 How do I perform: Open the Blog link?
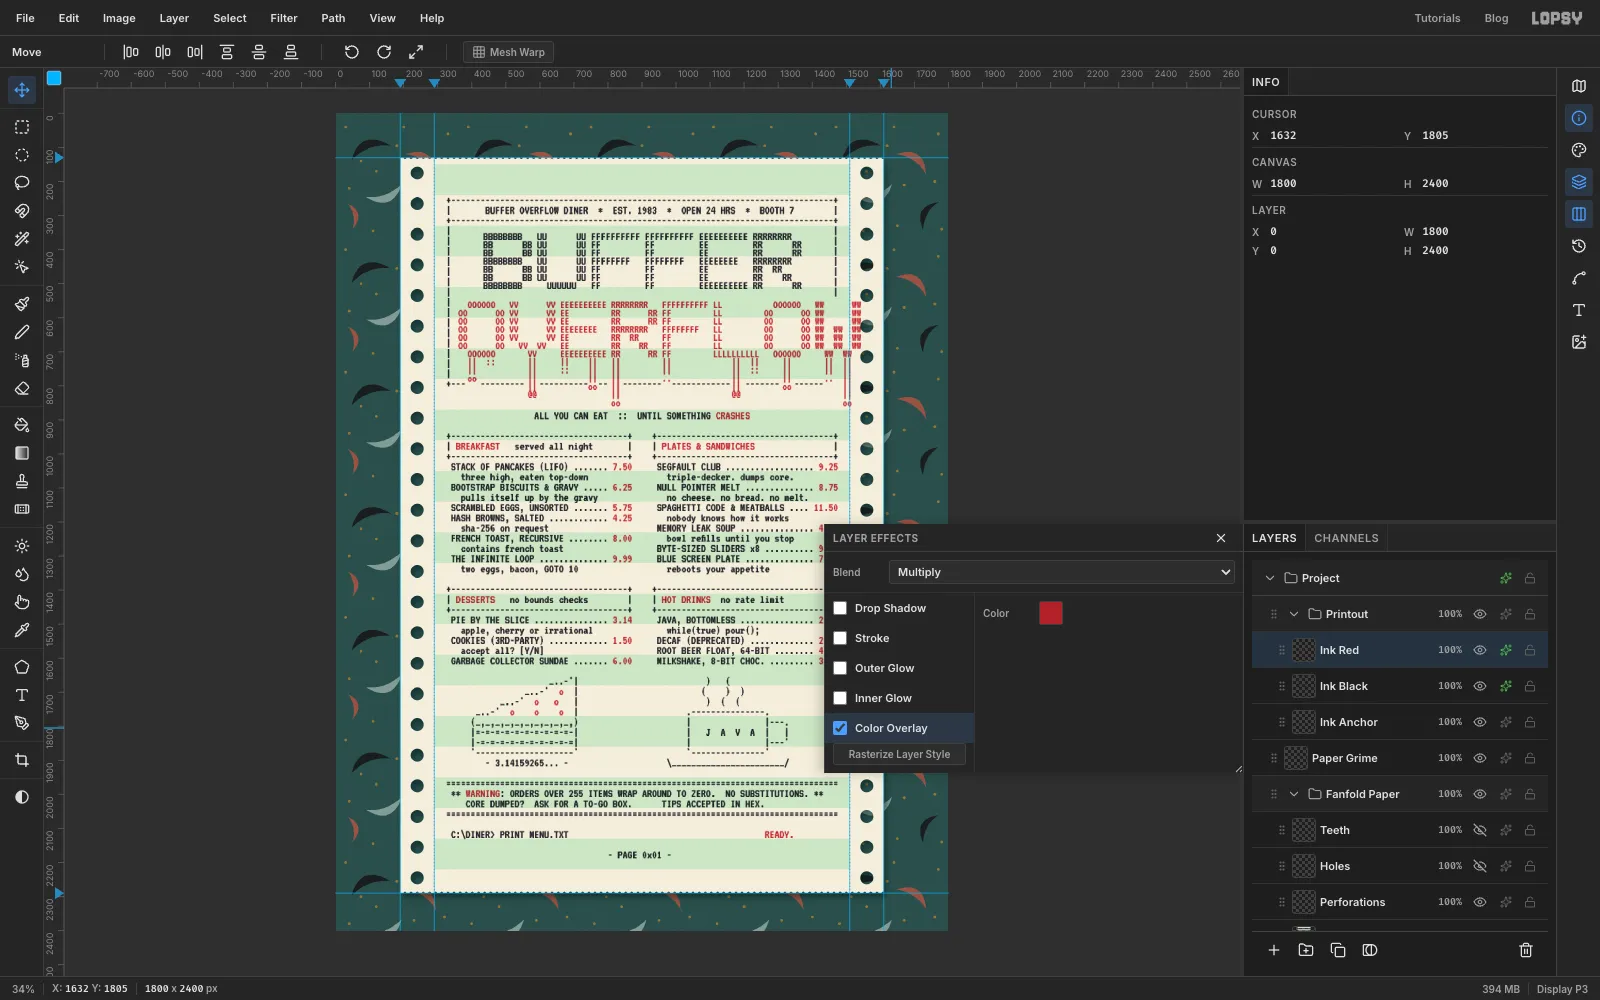(1496, 18)
